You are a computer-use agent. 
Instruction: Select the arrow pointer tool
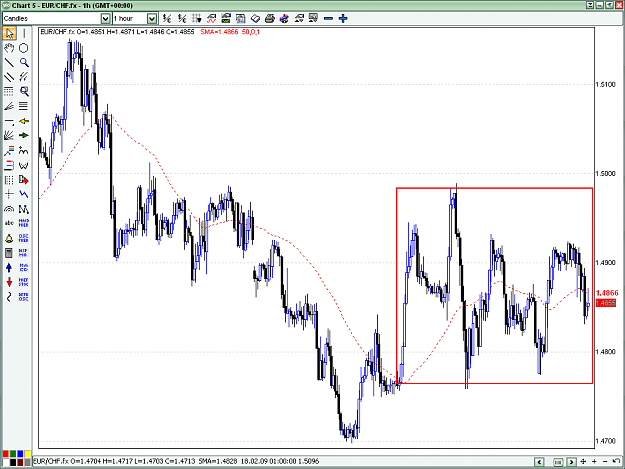9,33
